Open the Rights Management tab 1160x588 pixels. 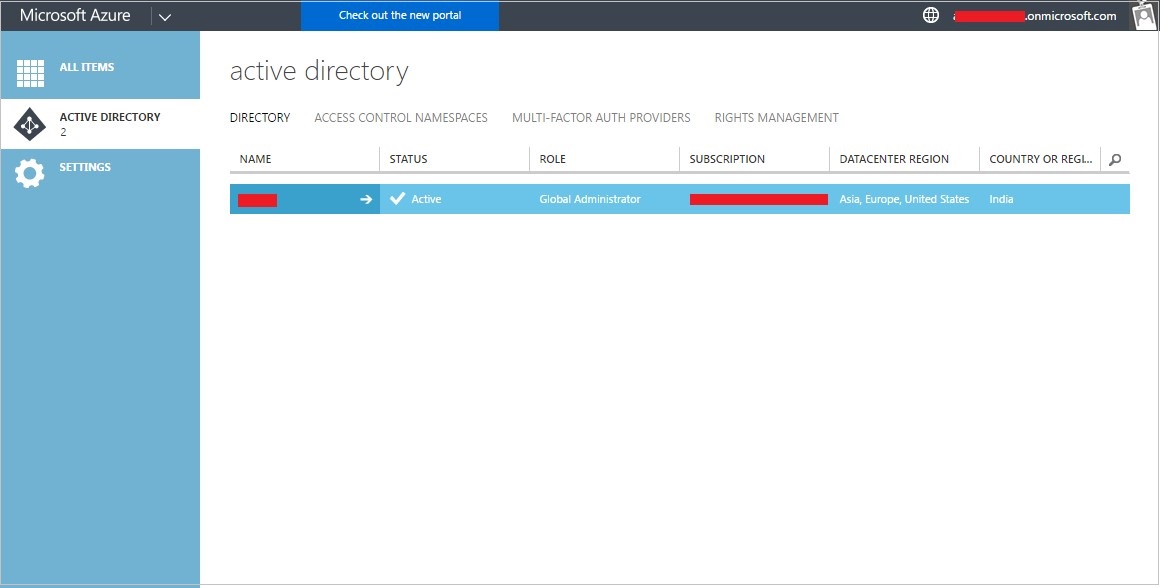click(776, 118)
